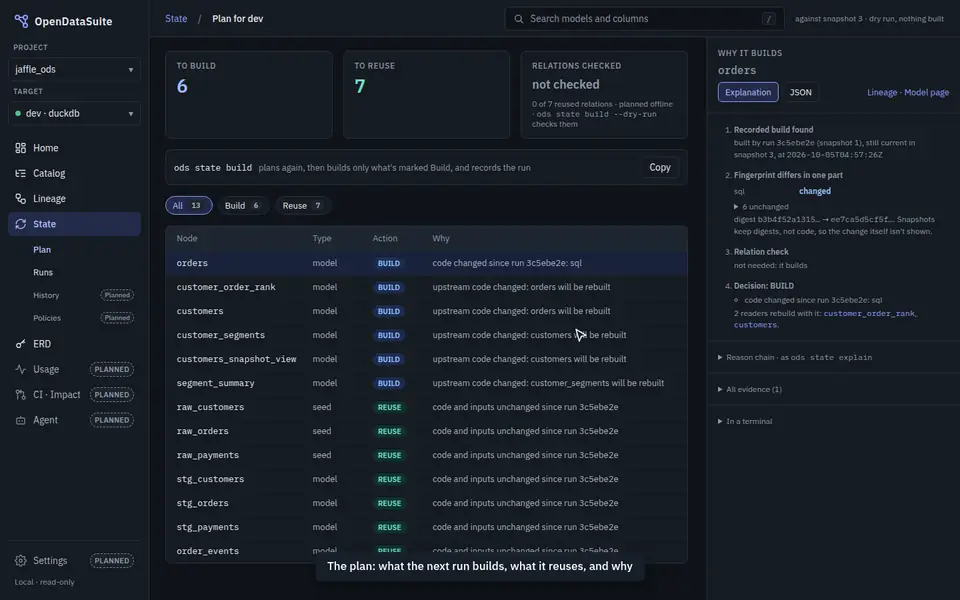
Task: Select the orders row
Action: coord(426,263)
